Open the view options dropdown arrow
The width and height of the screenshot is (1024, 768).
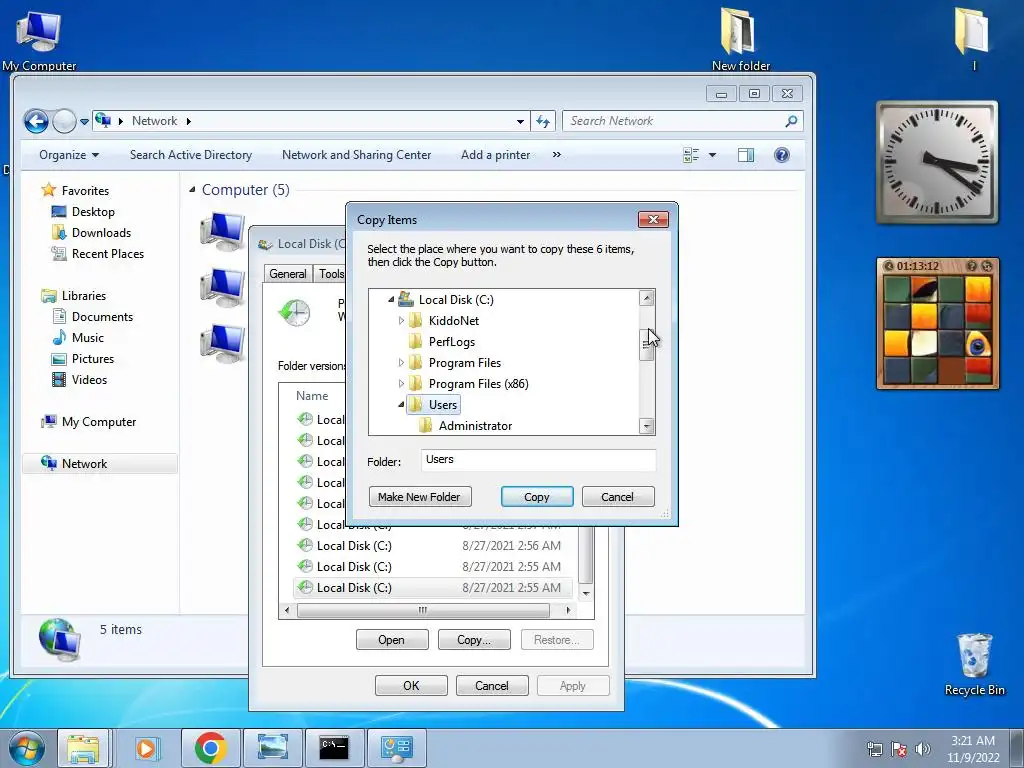click(712, 155)
